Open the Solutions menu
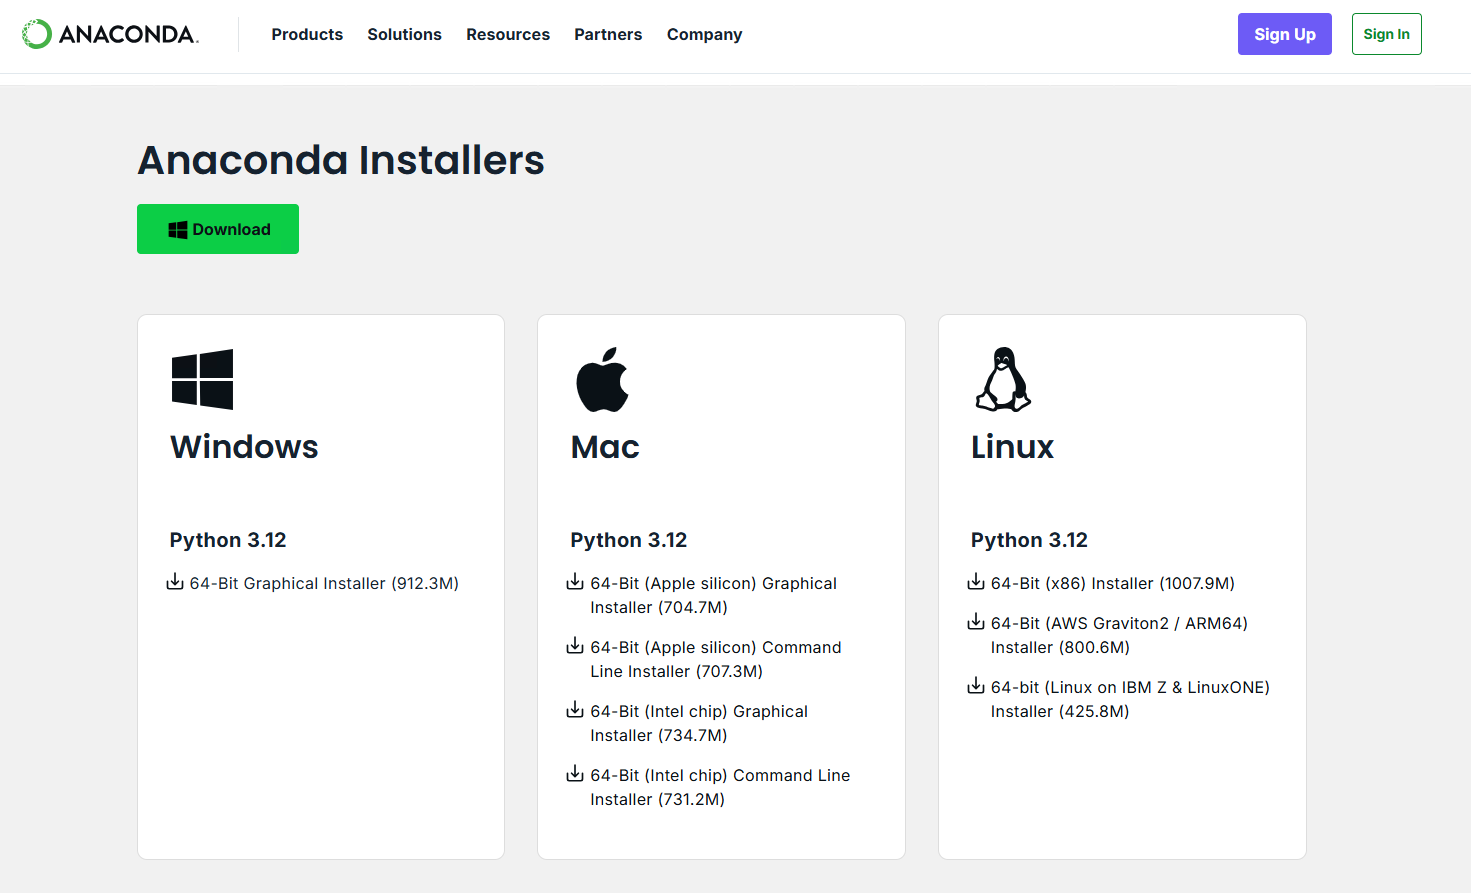Screen dimensions: 1471x893 point(404,34)
